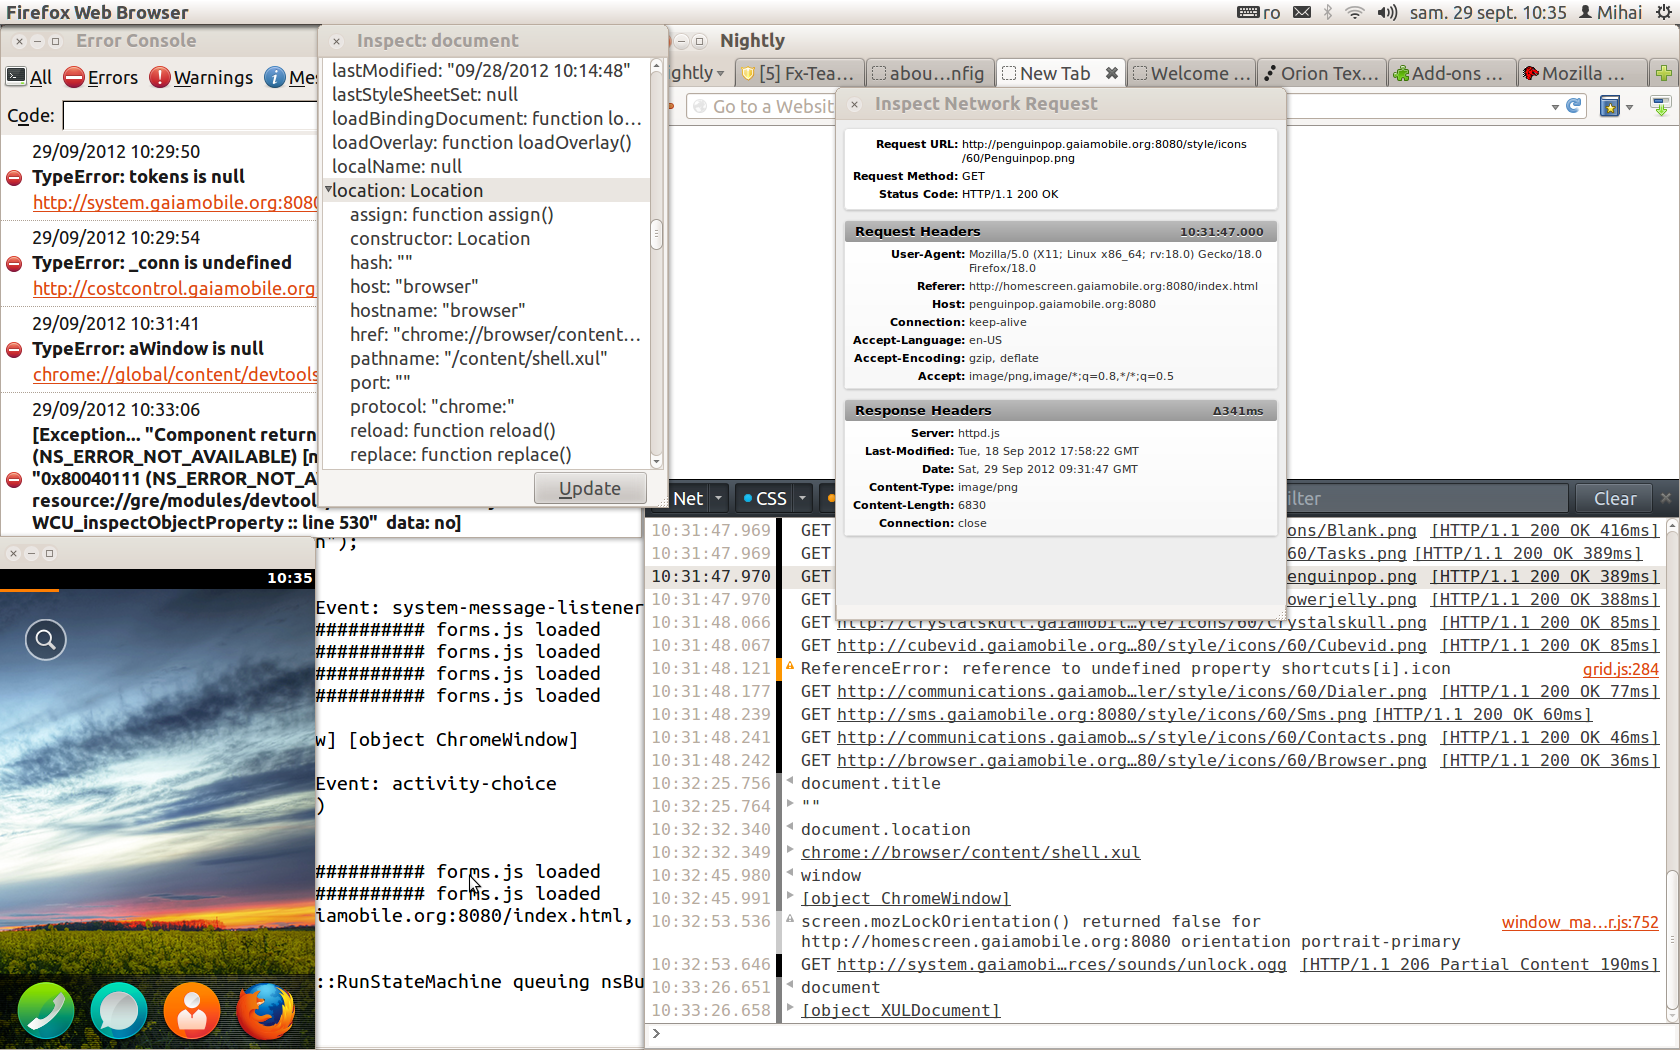The image size is (1680, 1050).
Task: Tap the search magnifier on the homescreen
Action: (x=46, y=640)
